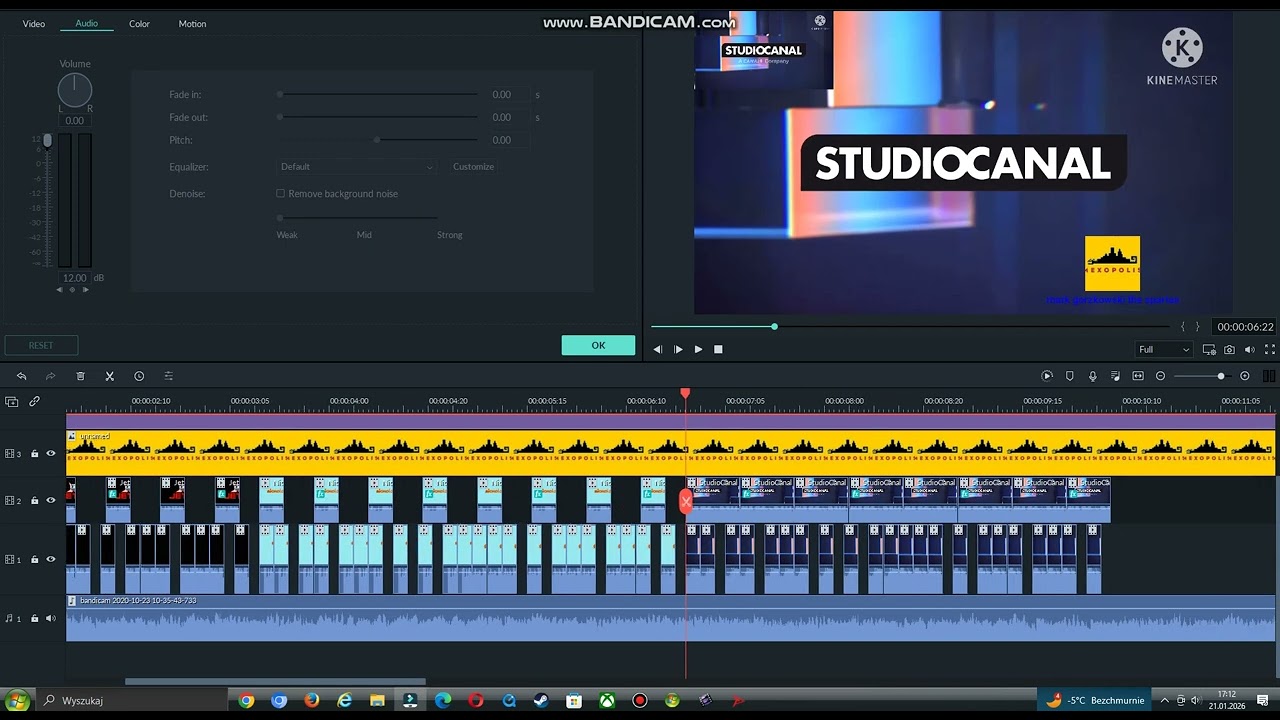
Task: Split clip using the scissors icon
Action: (x=109, y=376)
